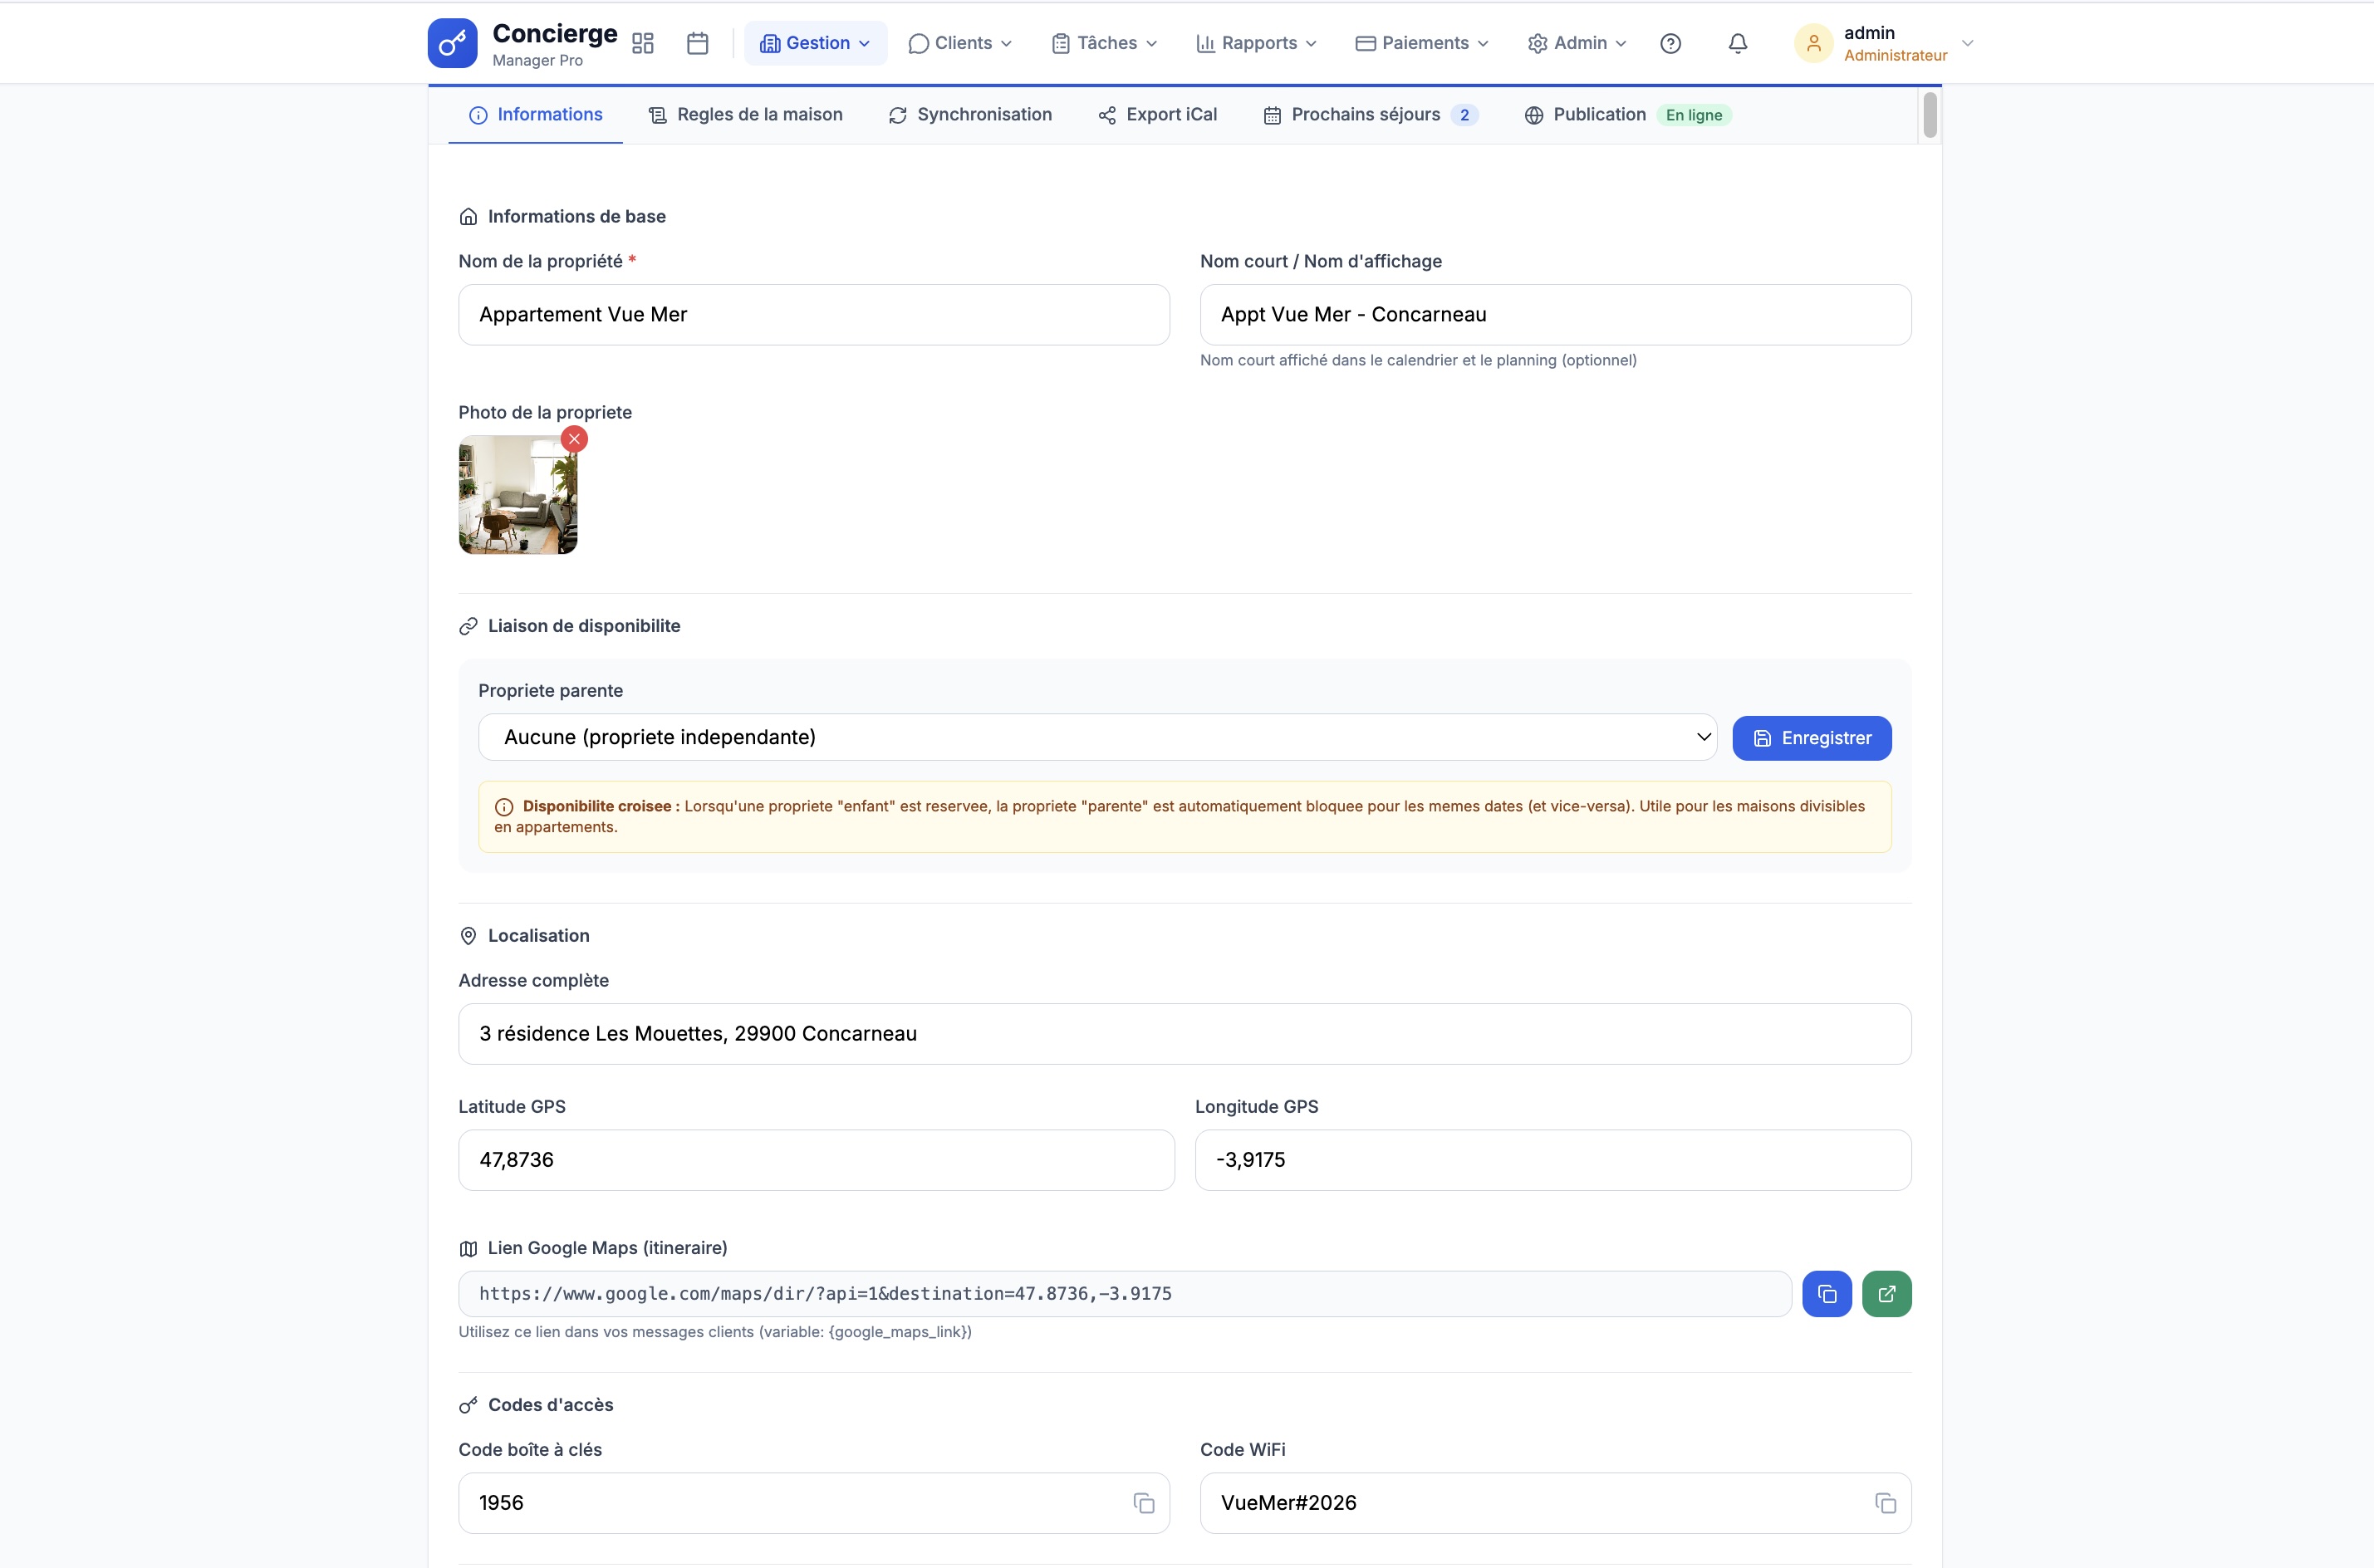Expand the admin user menu
This screenshot has height=1568, width=2374.
[x=1884, y=43]
